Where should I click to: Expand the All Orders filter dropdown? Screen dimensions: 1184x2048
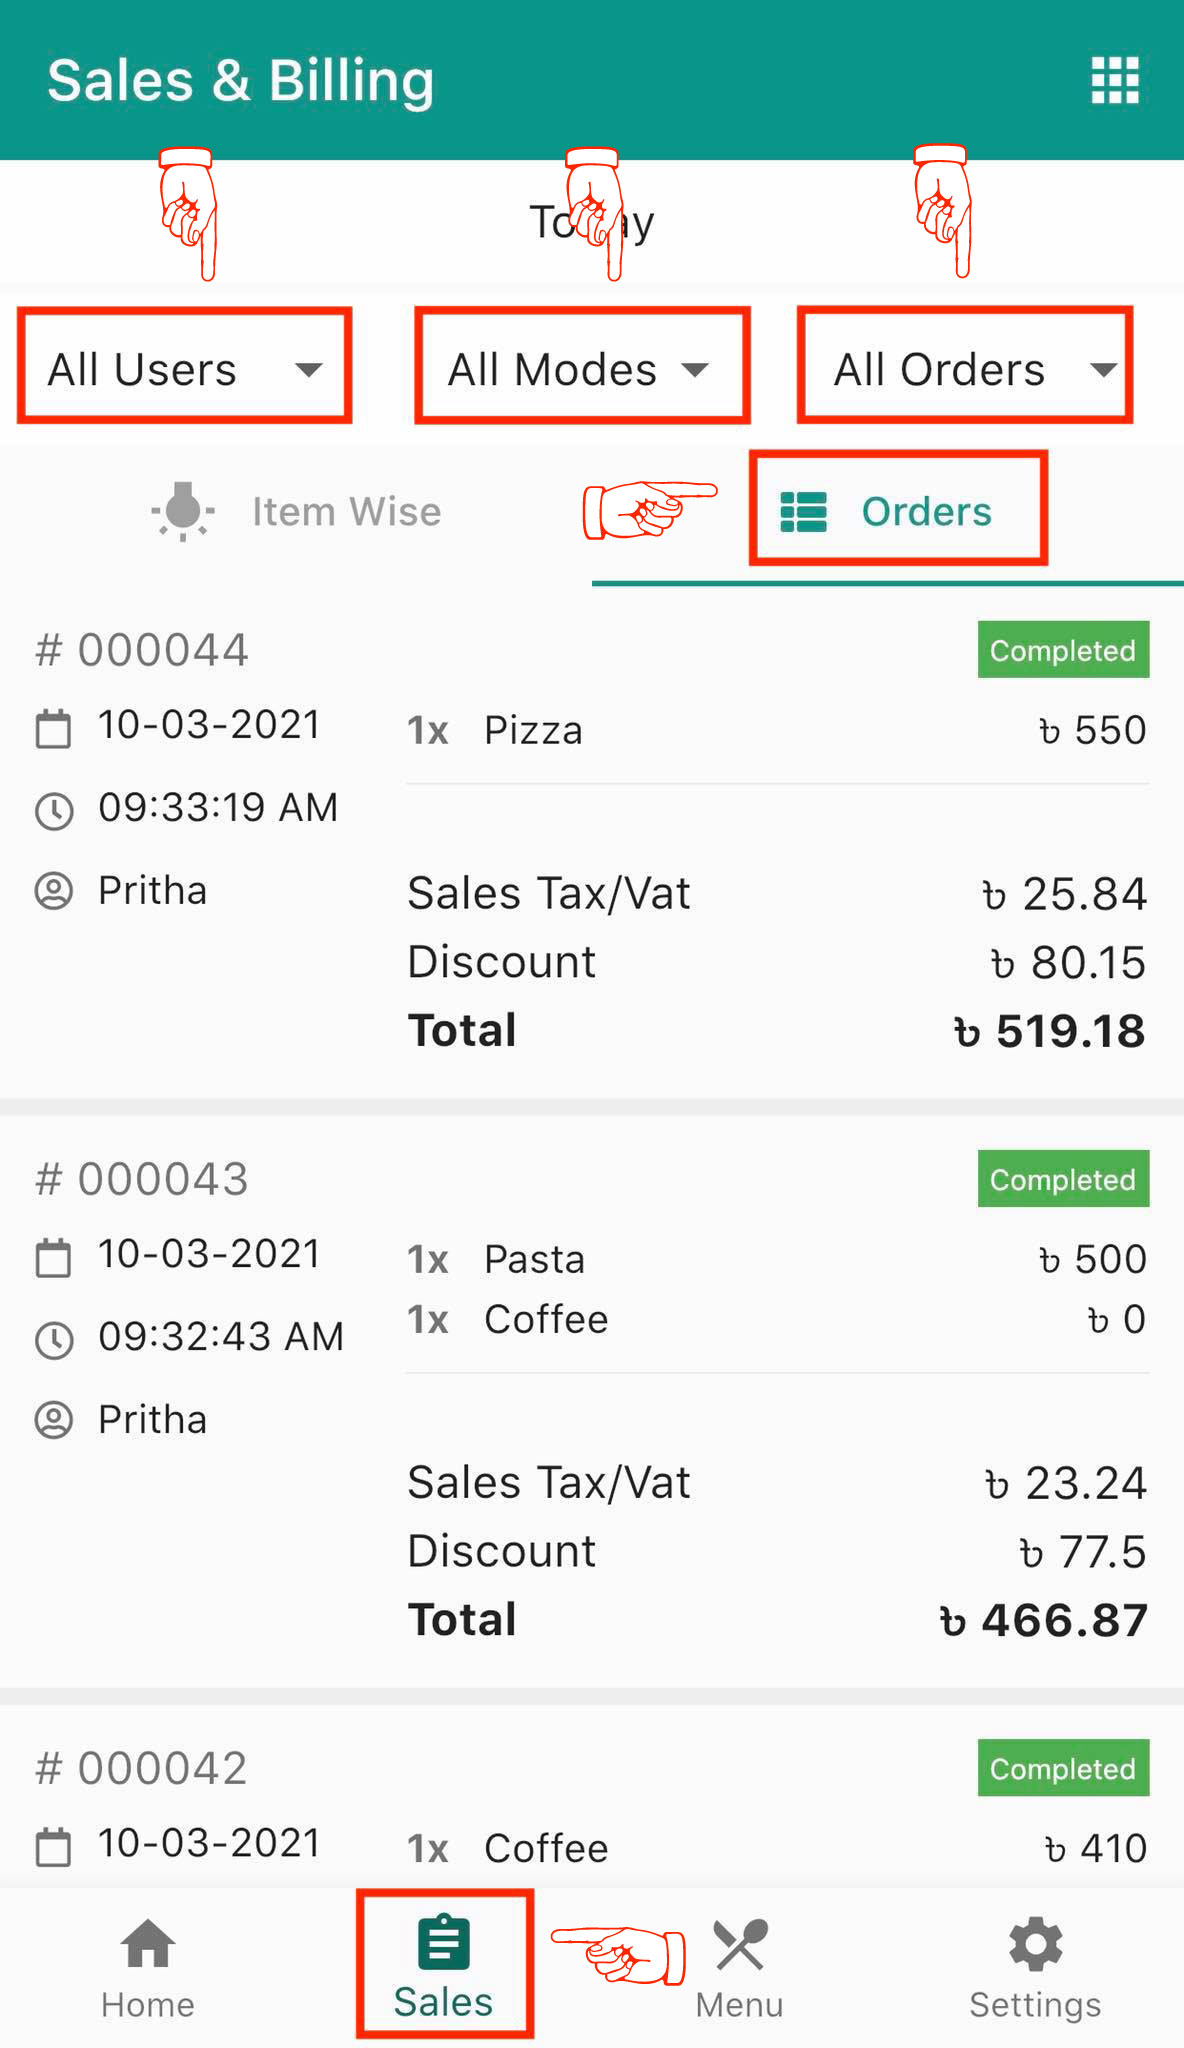pos(965,369)
